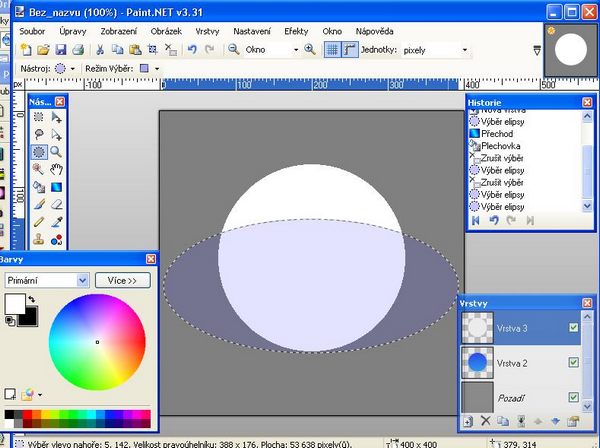The width and height of the screenshot is (600, 448).
Task: Uncheck the Pozadí layer visibility
Action: click(573, 396)
